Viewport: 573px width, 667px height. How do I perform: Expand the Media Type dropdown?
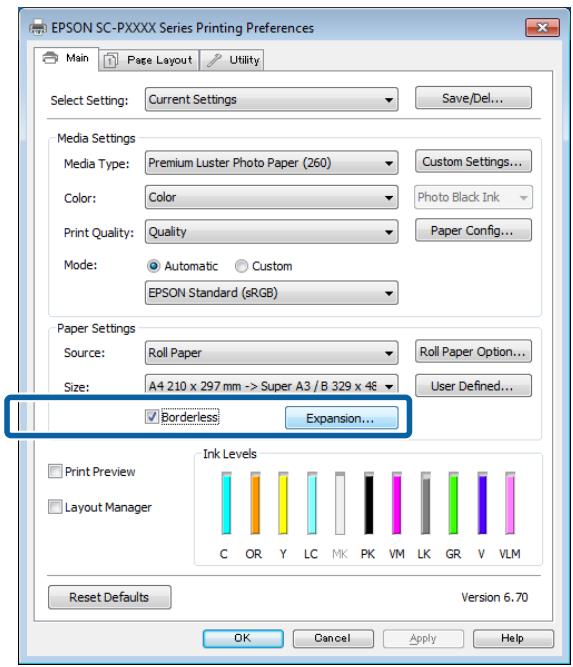271,162
